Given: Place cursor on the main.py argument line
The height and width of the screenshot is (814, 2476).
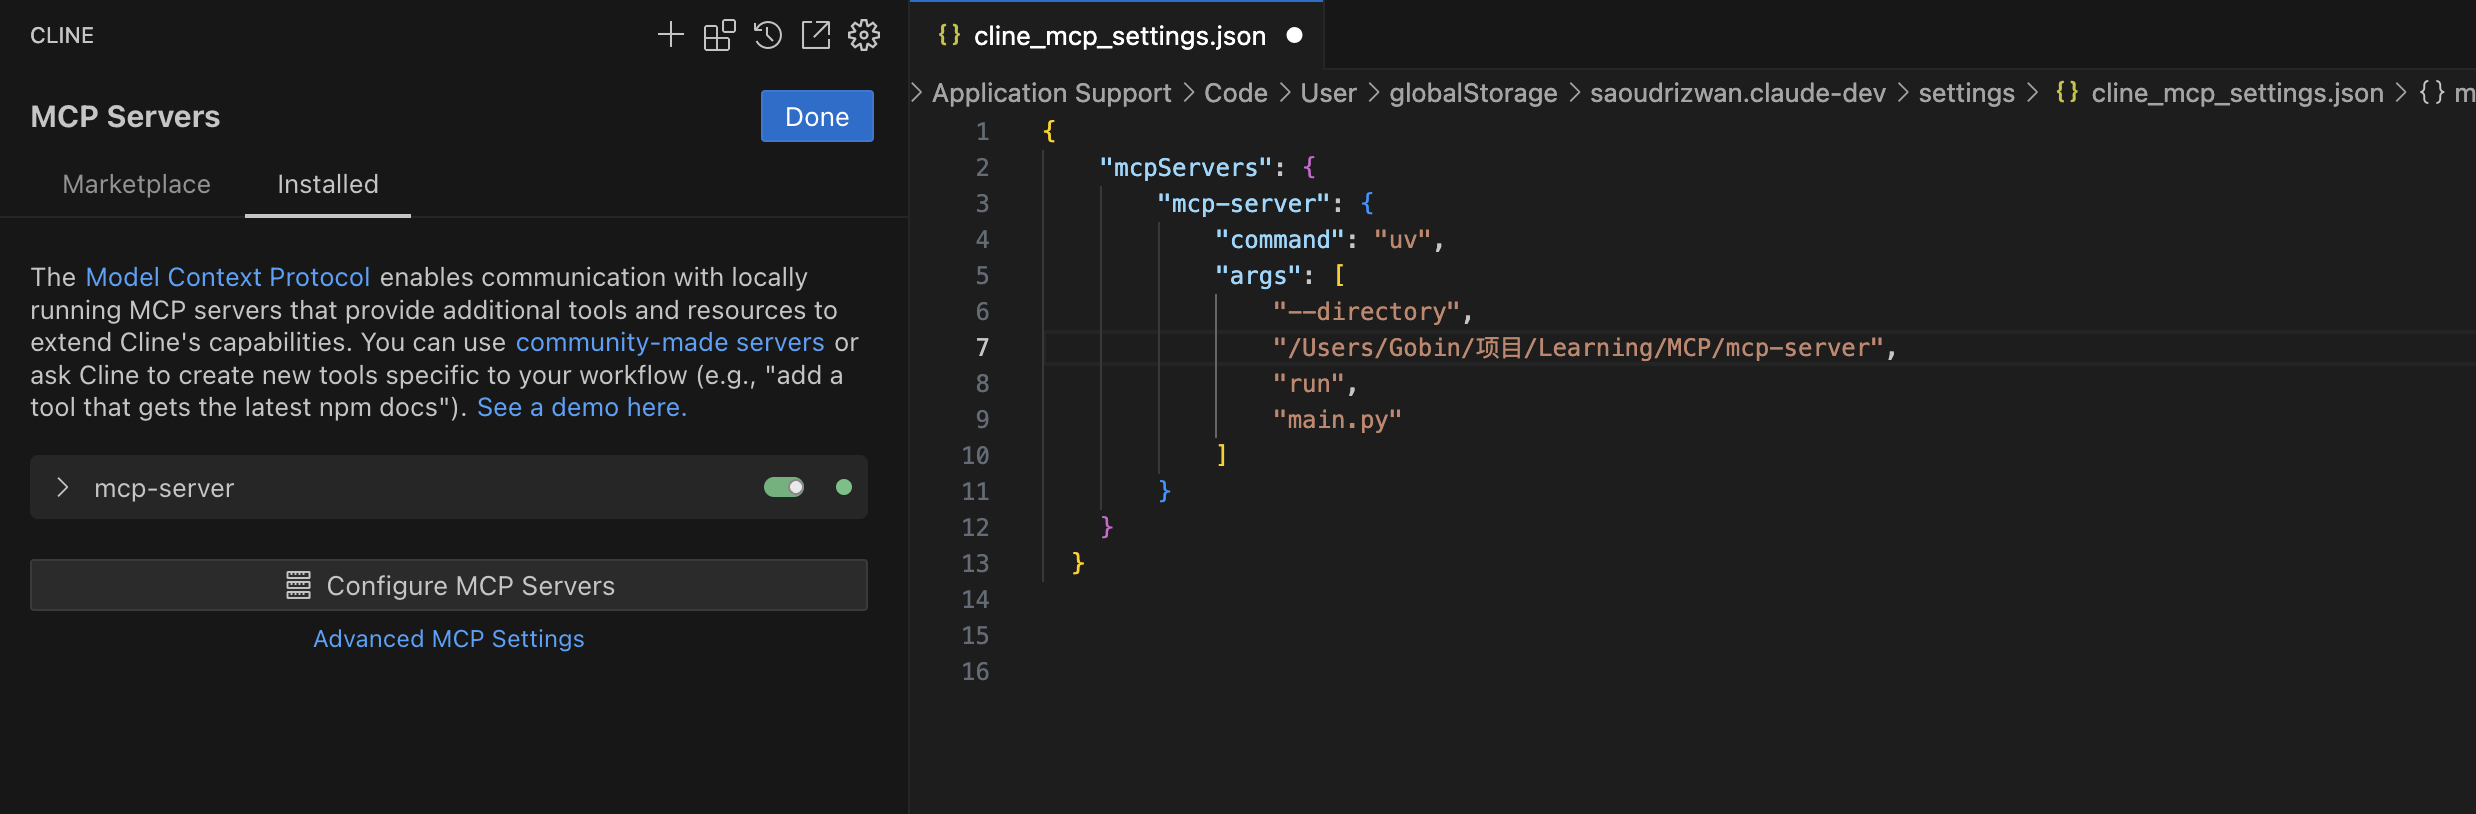Looking at the screenshot, I should (x=1337, y=420).
